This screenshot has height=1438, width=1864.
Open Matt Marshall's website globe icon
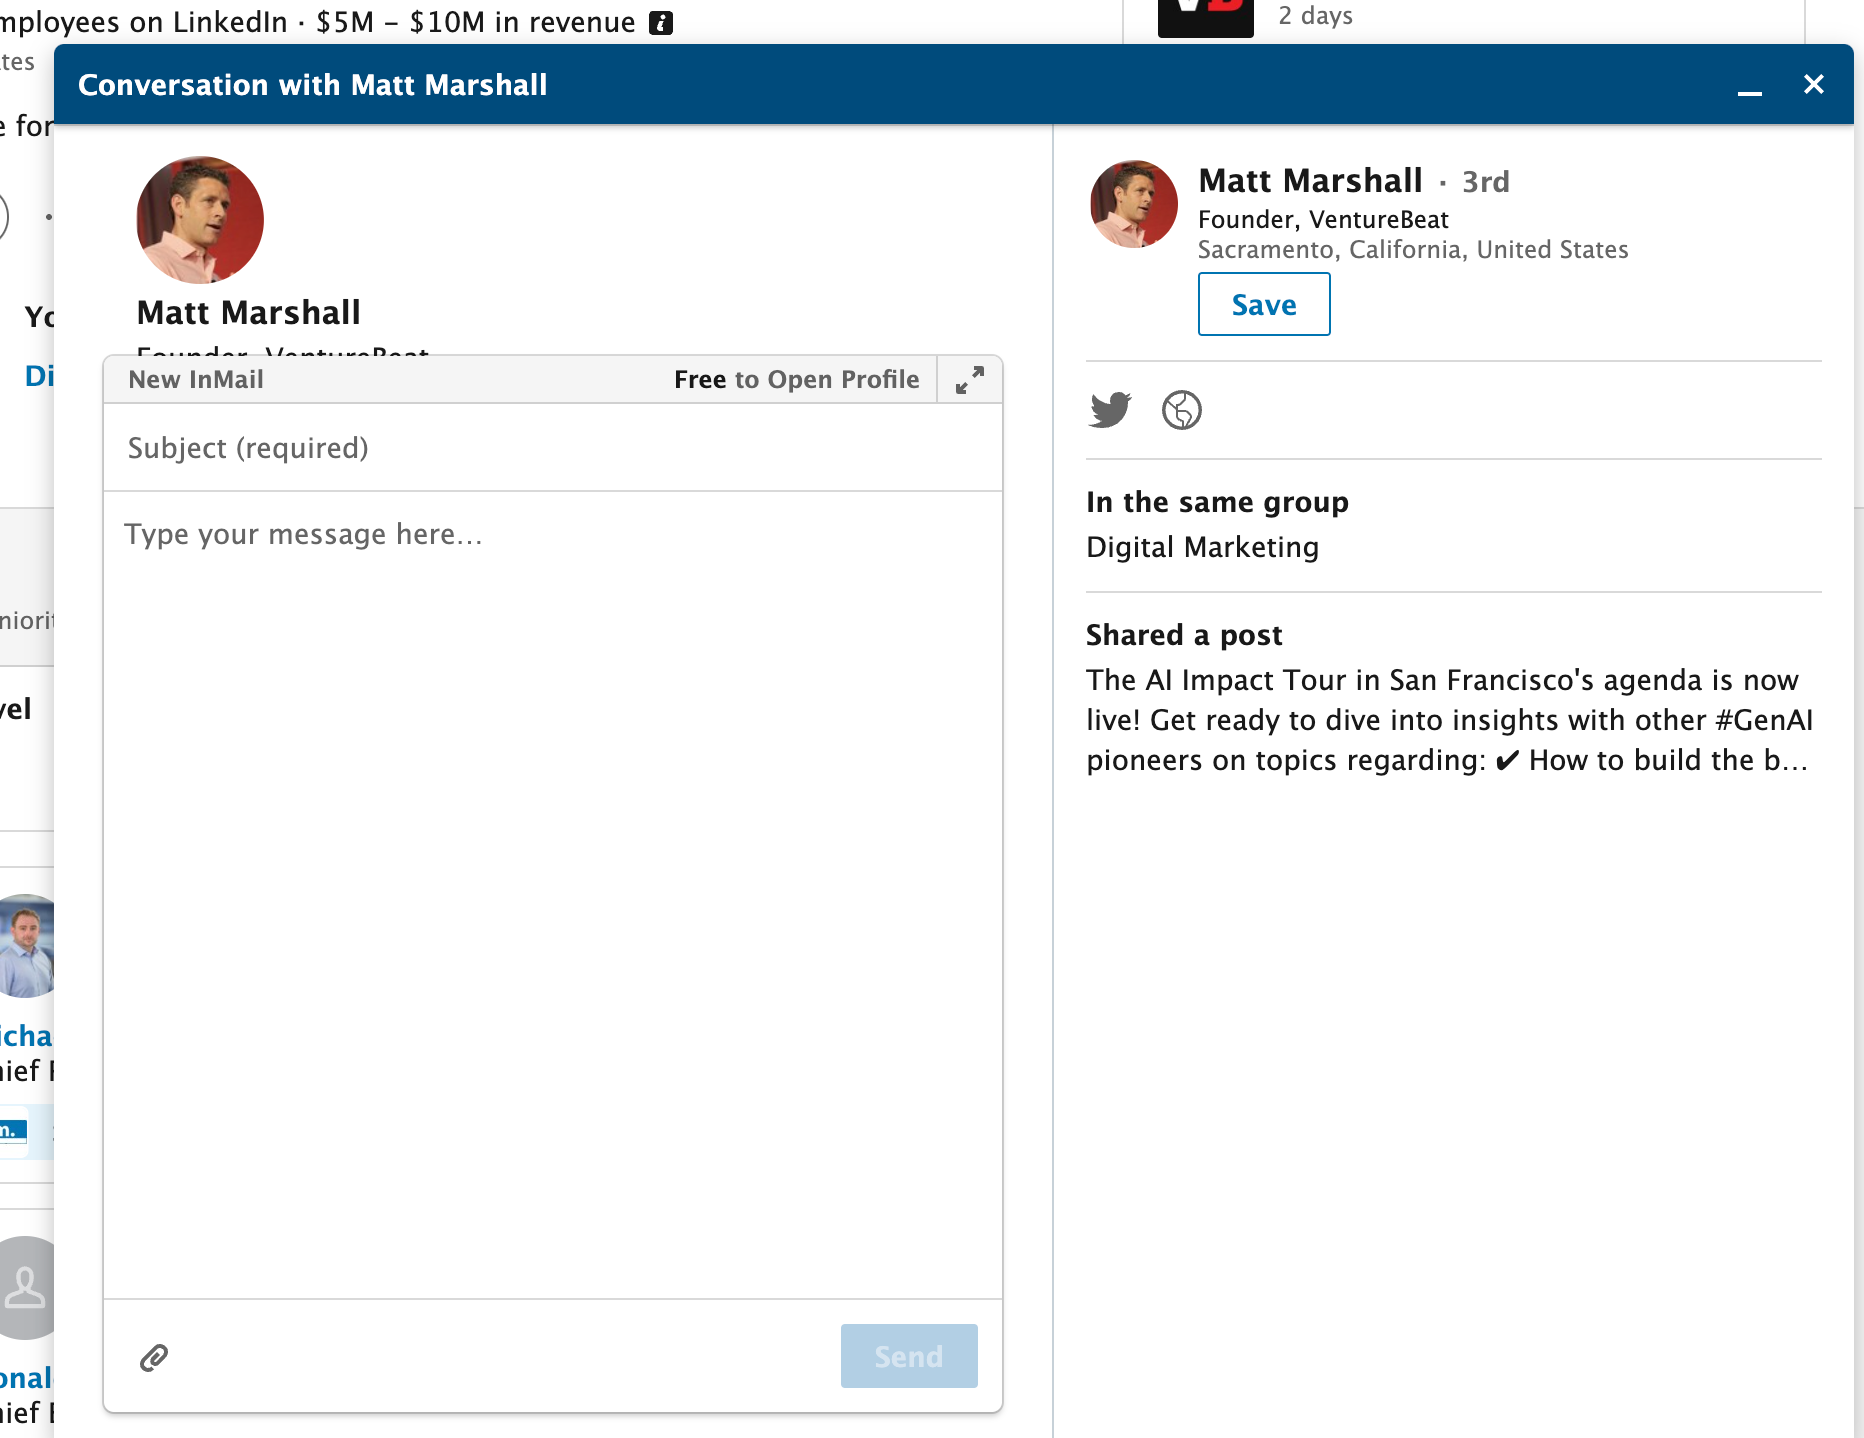[1182, 410]
